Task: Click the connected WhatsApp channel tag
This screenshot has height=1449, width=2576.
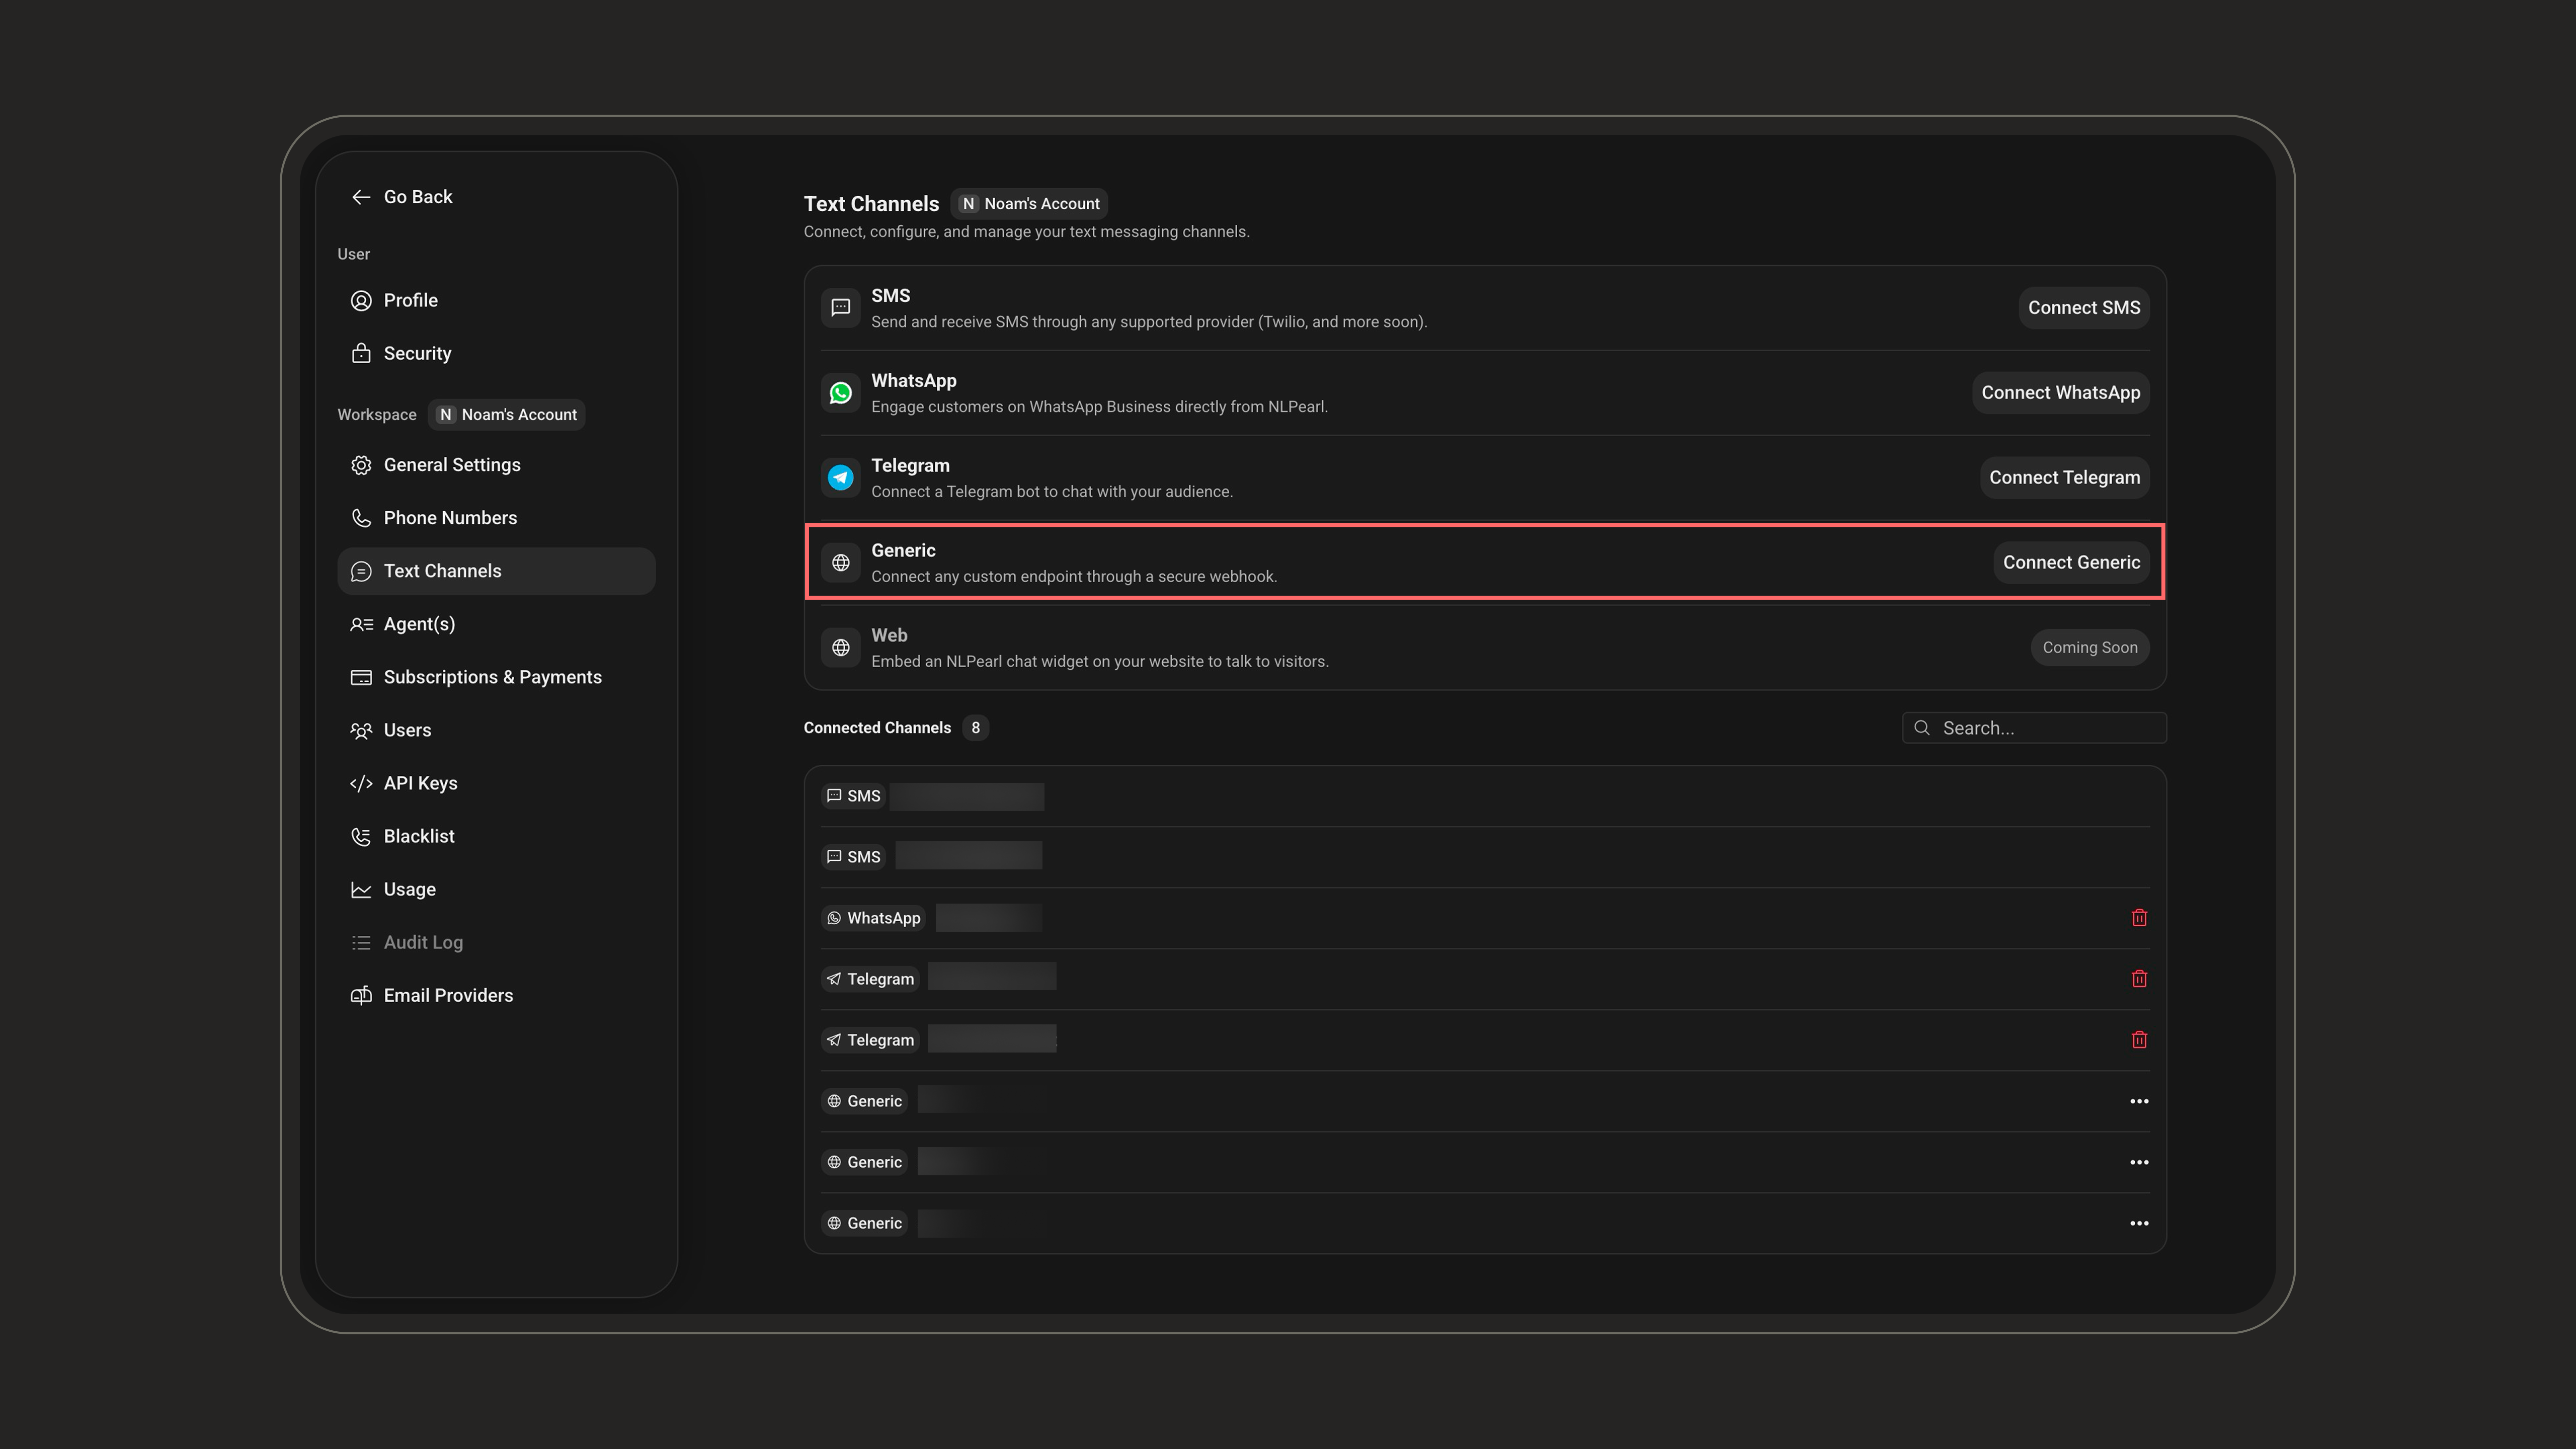Action: point(873,918)
